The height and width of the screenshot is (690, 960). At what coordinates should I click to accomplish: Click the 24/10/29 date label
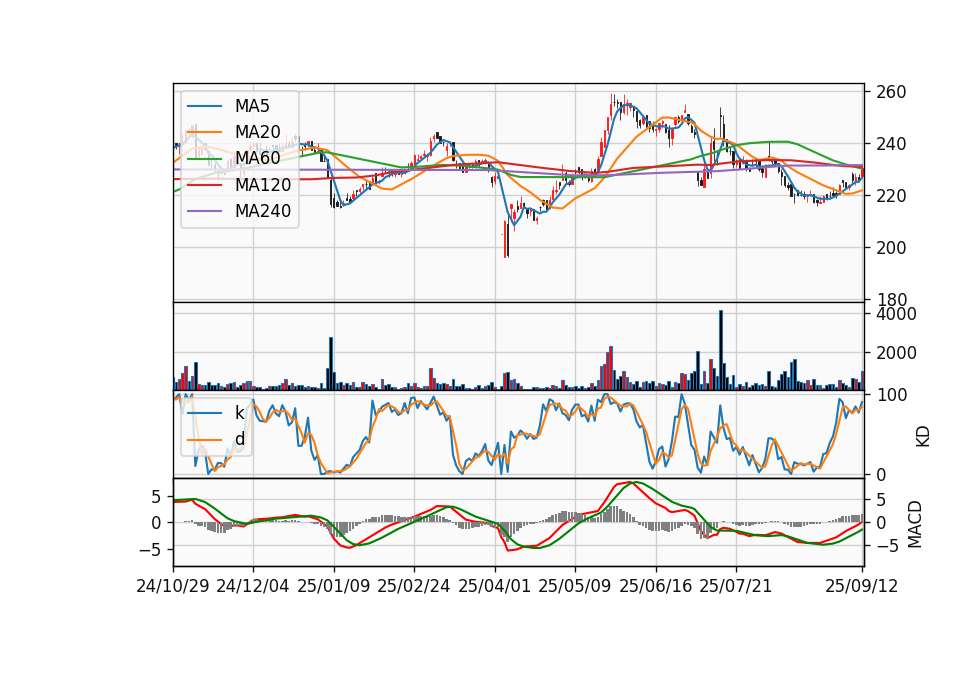(173, 586)
